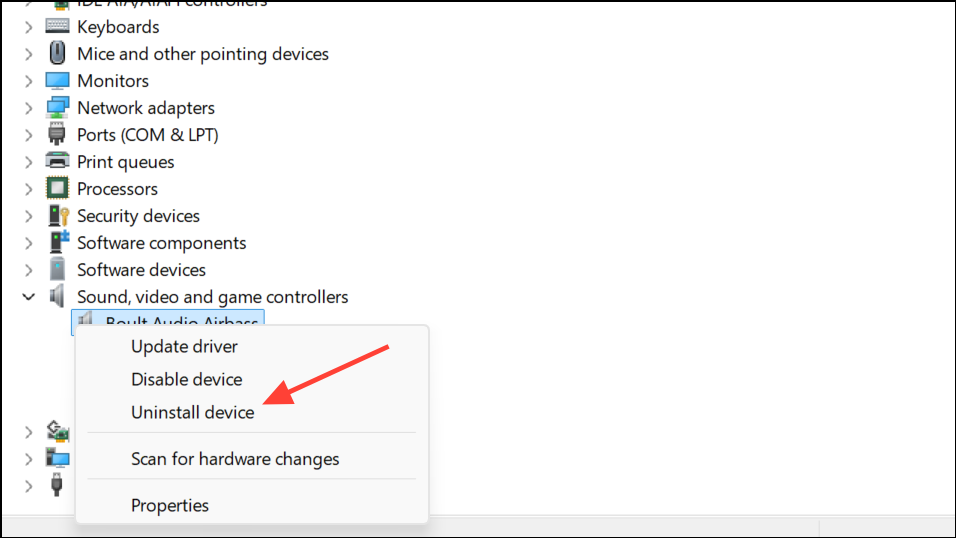
Task: Expand the Processors category arrow
Action: pyautogui.click(x=28, y=189)
